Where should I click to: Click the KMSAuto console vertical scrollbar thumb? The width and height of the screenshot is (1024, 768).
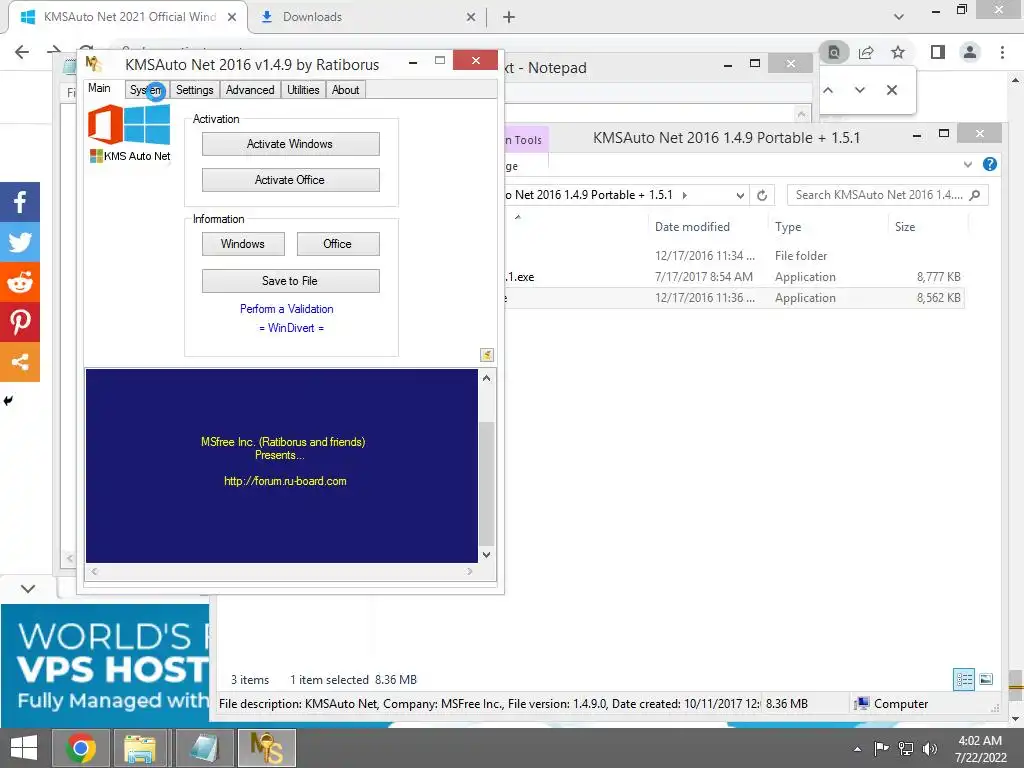pyautogui.click(x=487, y=483)
